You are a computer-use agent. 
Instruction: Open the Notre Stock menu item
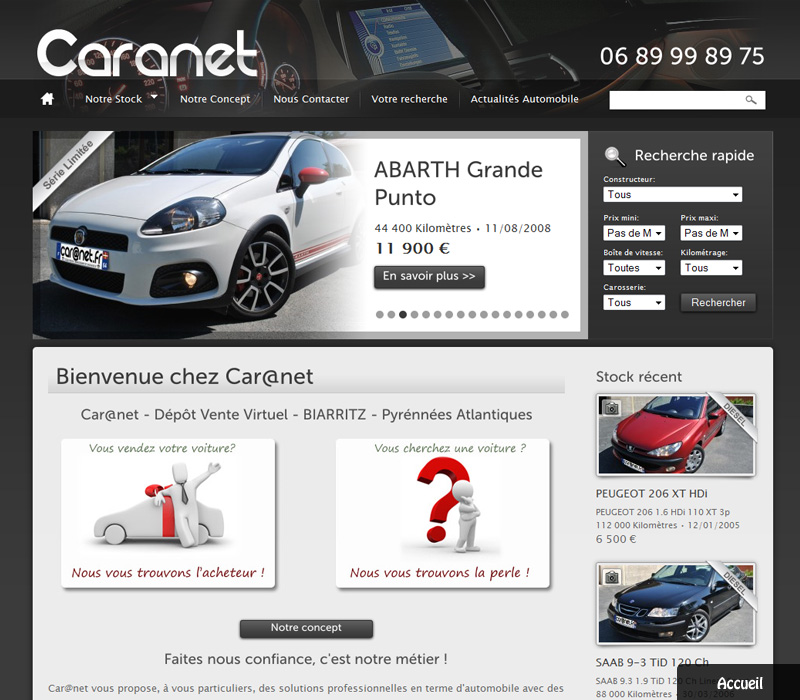[113, 99]
